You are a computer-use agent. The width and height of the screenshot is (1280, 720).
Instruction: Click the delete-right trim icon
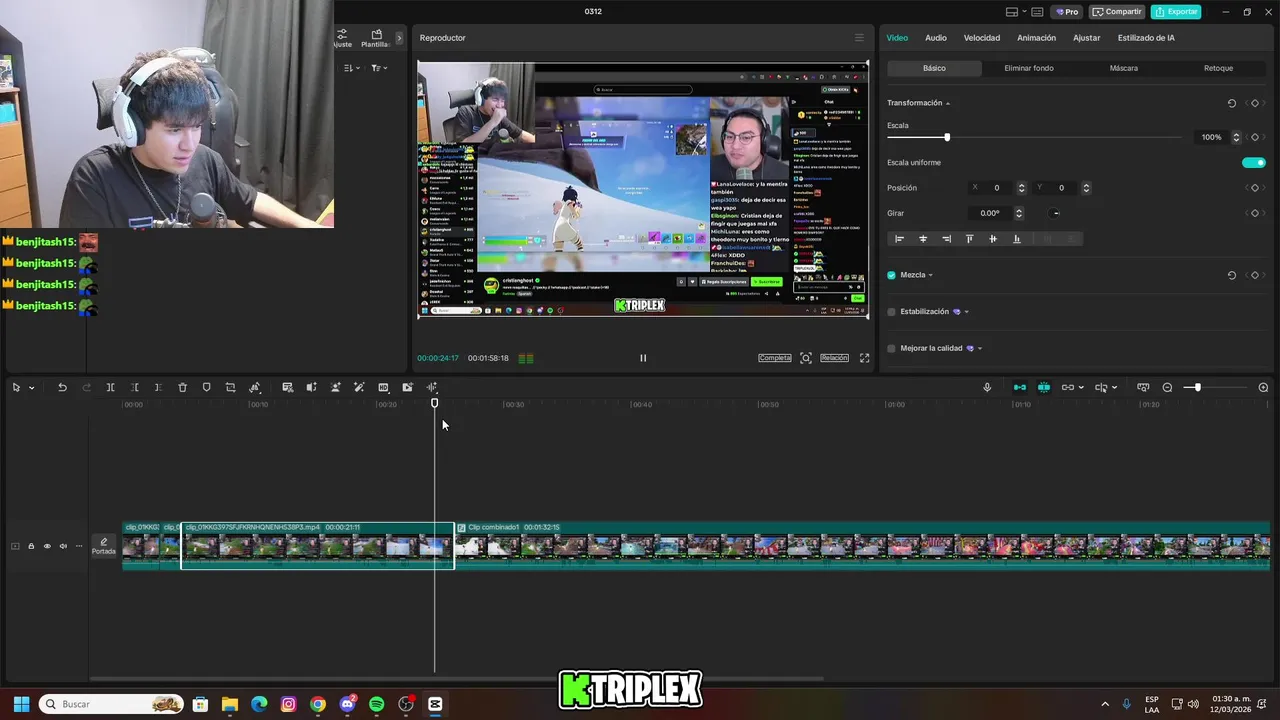click(158, 387)
